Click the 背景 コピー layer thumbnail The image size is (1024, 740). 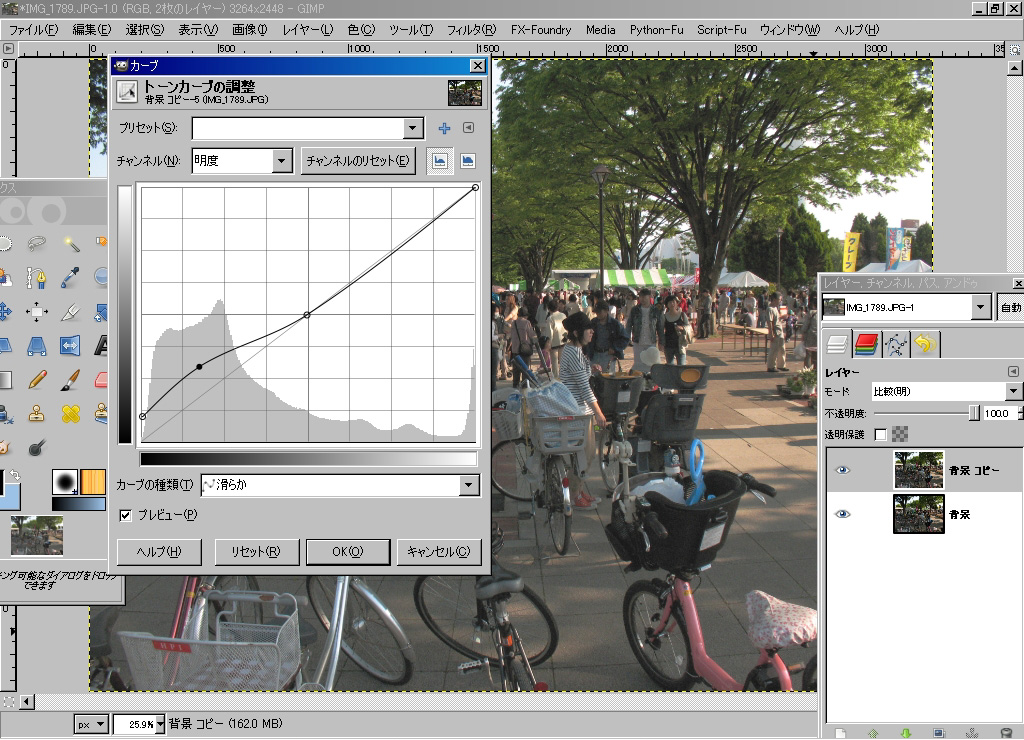[918, 470]
